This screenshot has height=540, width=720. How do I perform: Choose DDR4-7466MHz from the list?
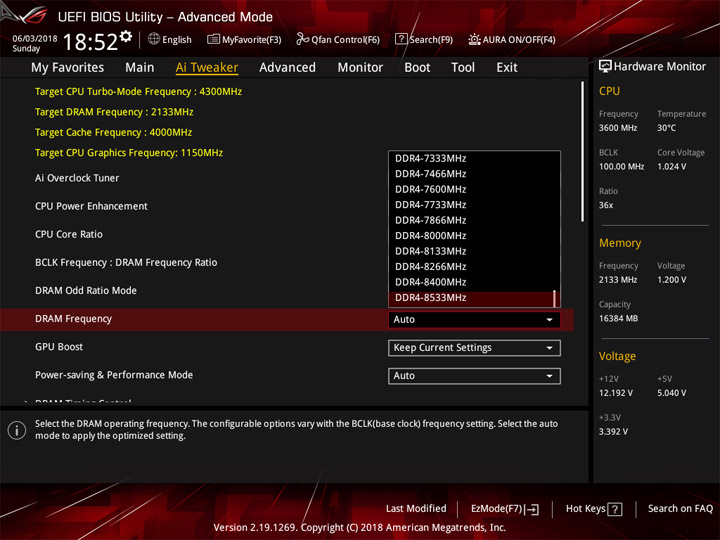point(474,174)
